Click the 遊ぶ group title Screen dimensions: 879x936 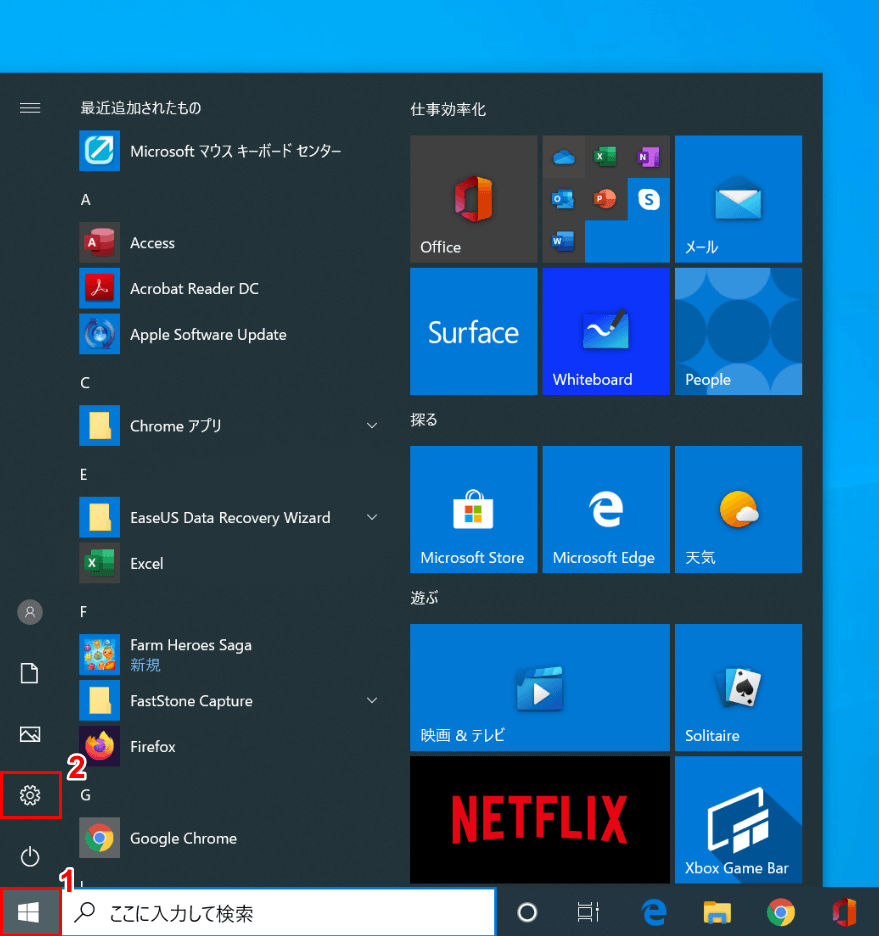tap(424, 598)
